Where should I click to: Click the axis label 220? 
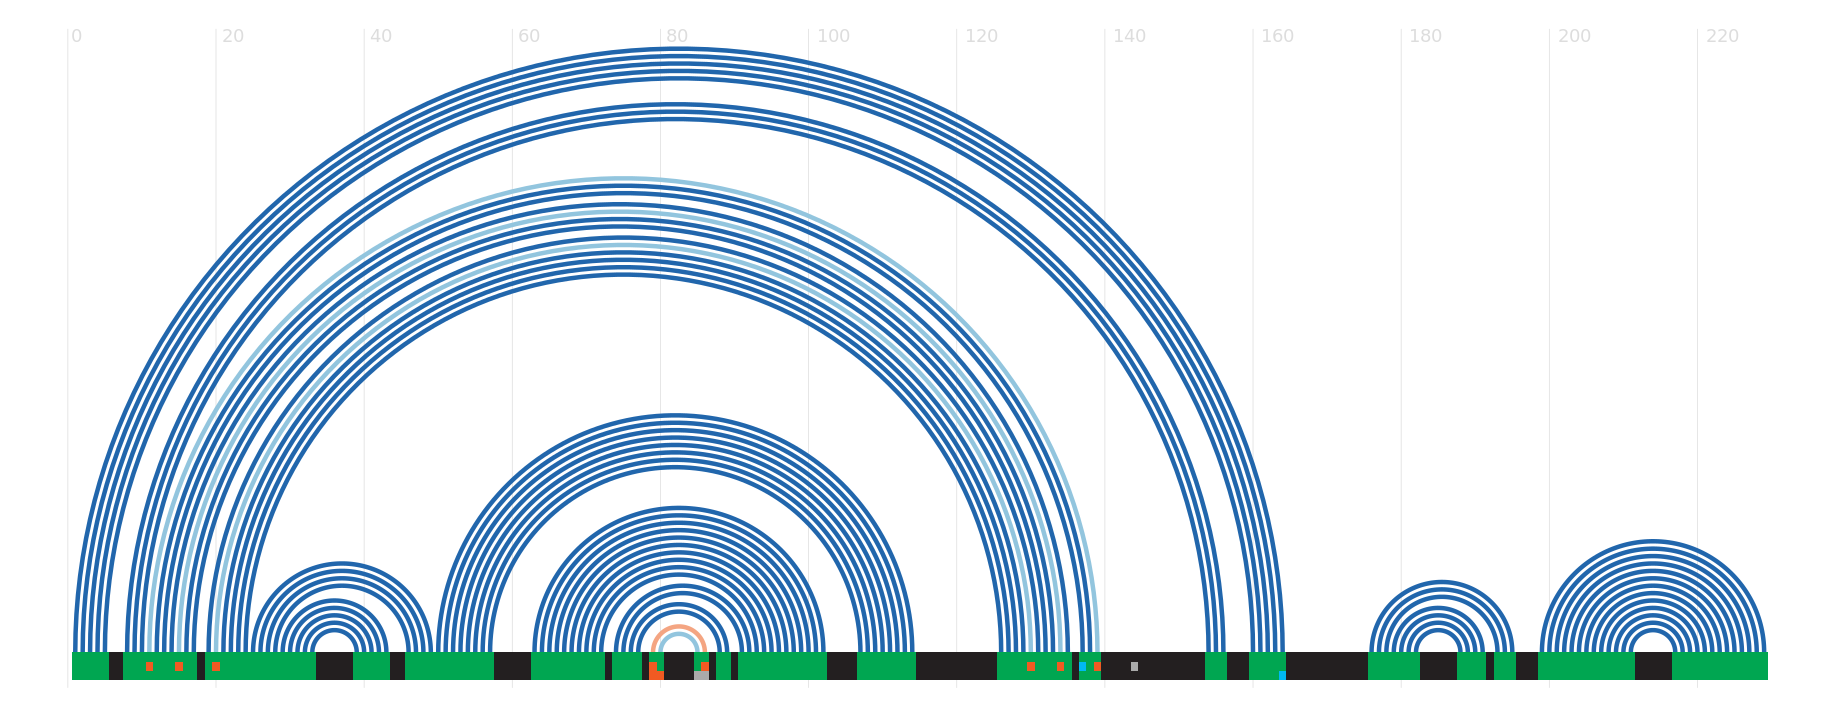click(x=1723, y=37)
